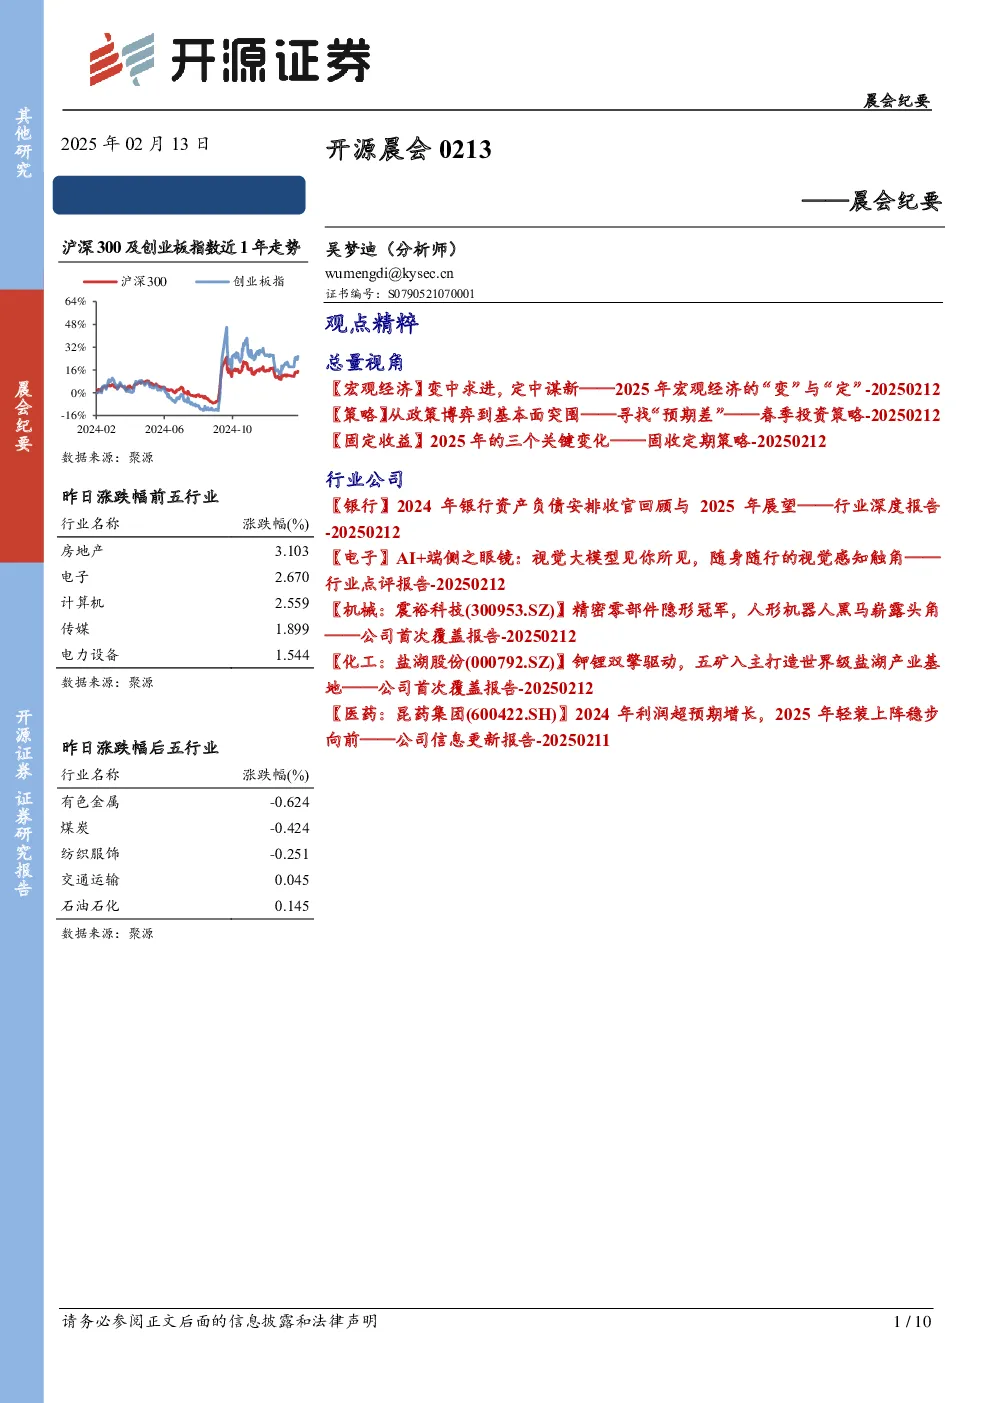The image size is (992, 1403).
Task: Click the 行业公司 subheading
Action: click(x=365, y=479)
